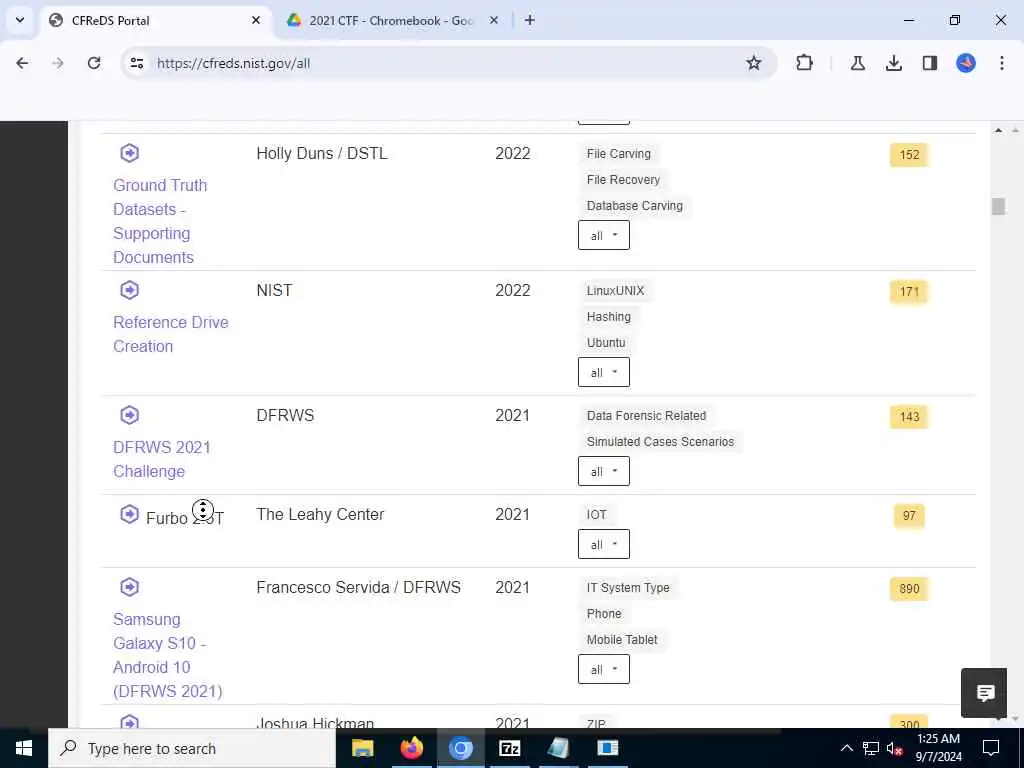
Task: Expand the 'all' dropdown in Samsung Galaxy row
Action: click(x=603, y=669)
